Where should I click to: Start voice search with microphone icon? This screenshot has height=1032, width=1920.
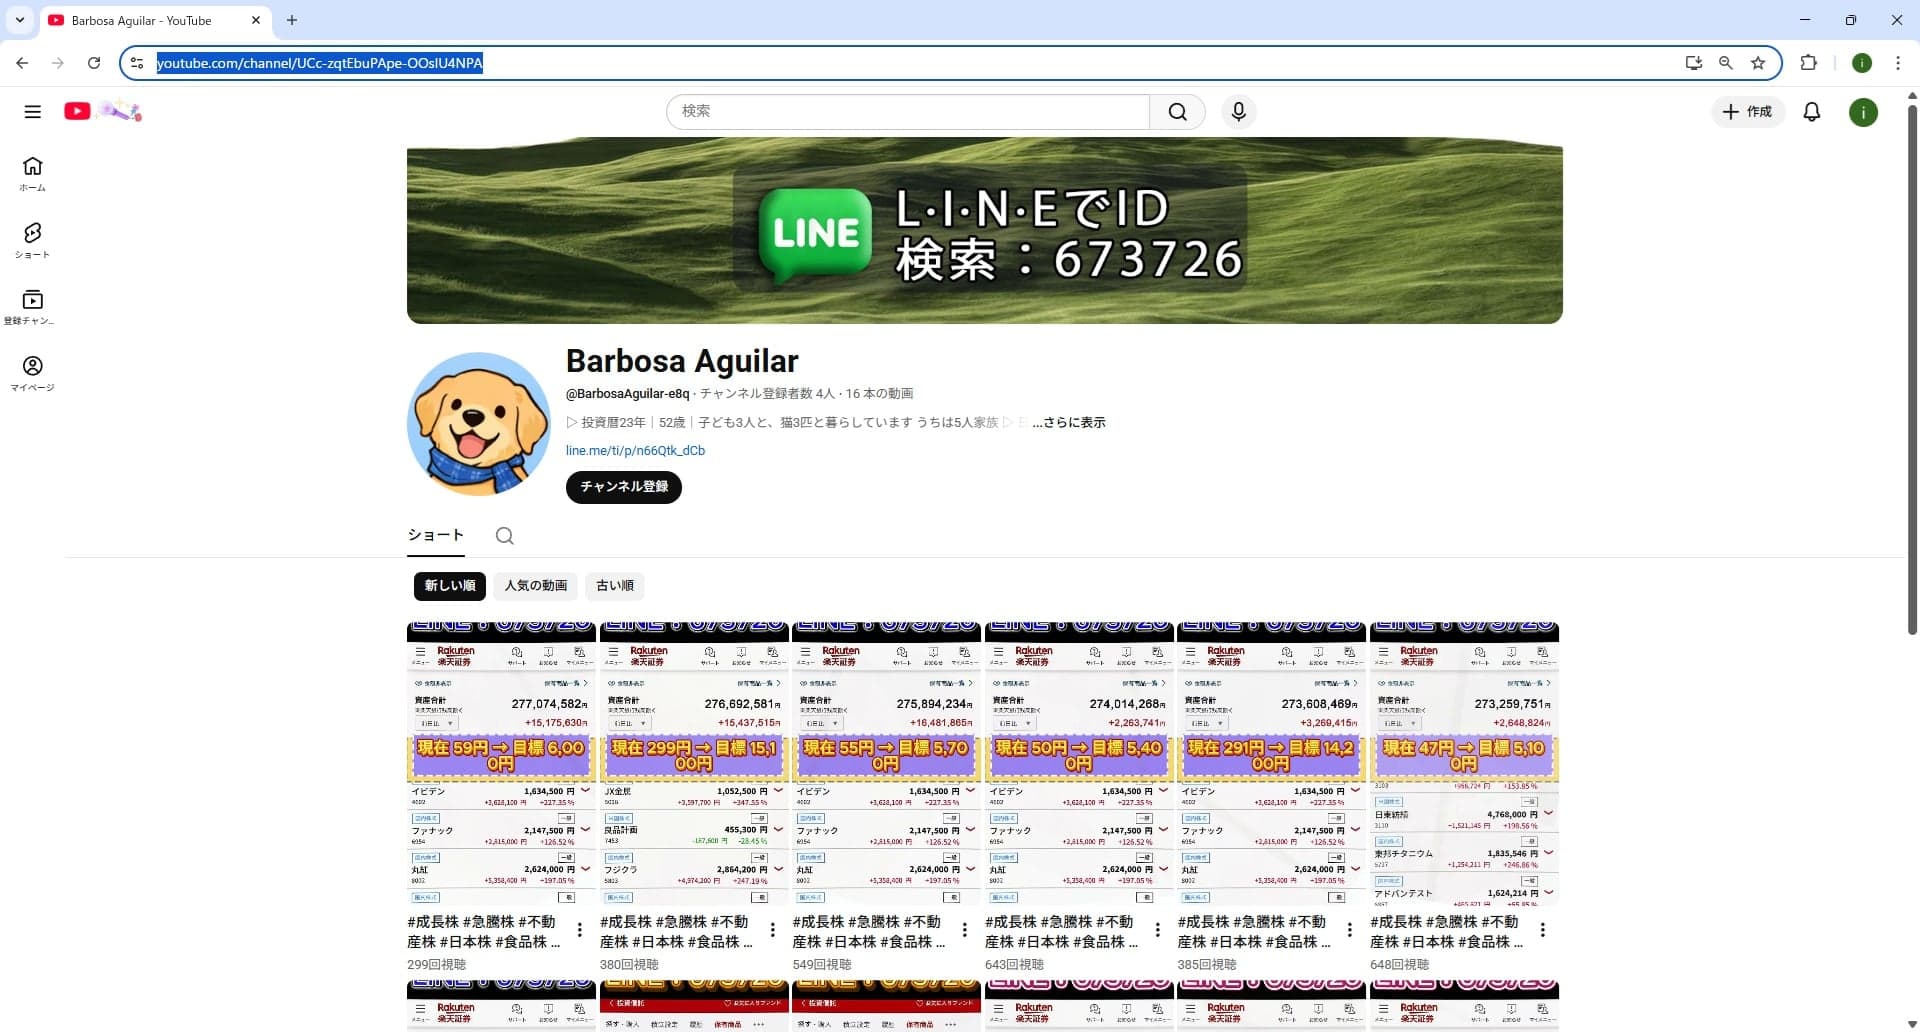point(1238,112)
